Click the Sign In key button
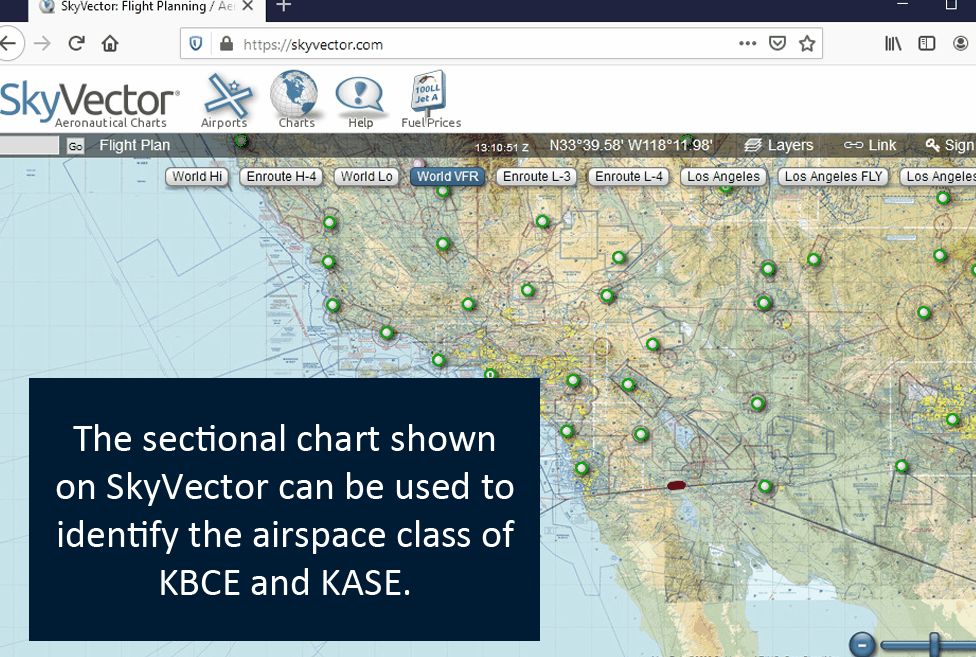This screenshot has width=976, height=657. point(950,146)
